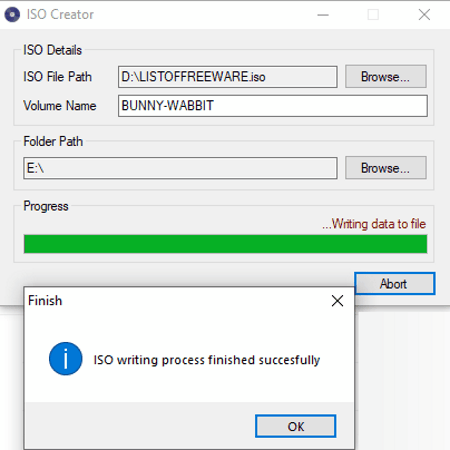The width and height of the screenshot is (450, 450).
Task: Confirm the Finish dialog with OK
Action: point(295,426)
